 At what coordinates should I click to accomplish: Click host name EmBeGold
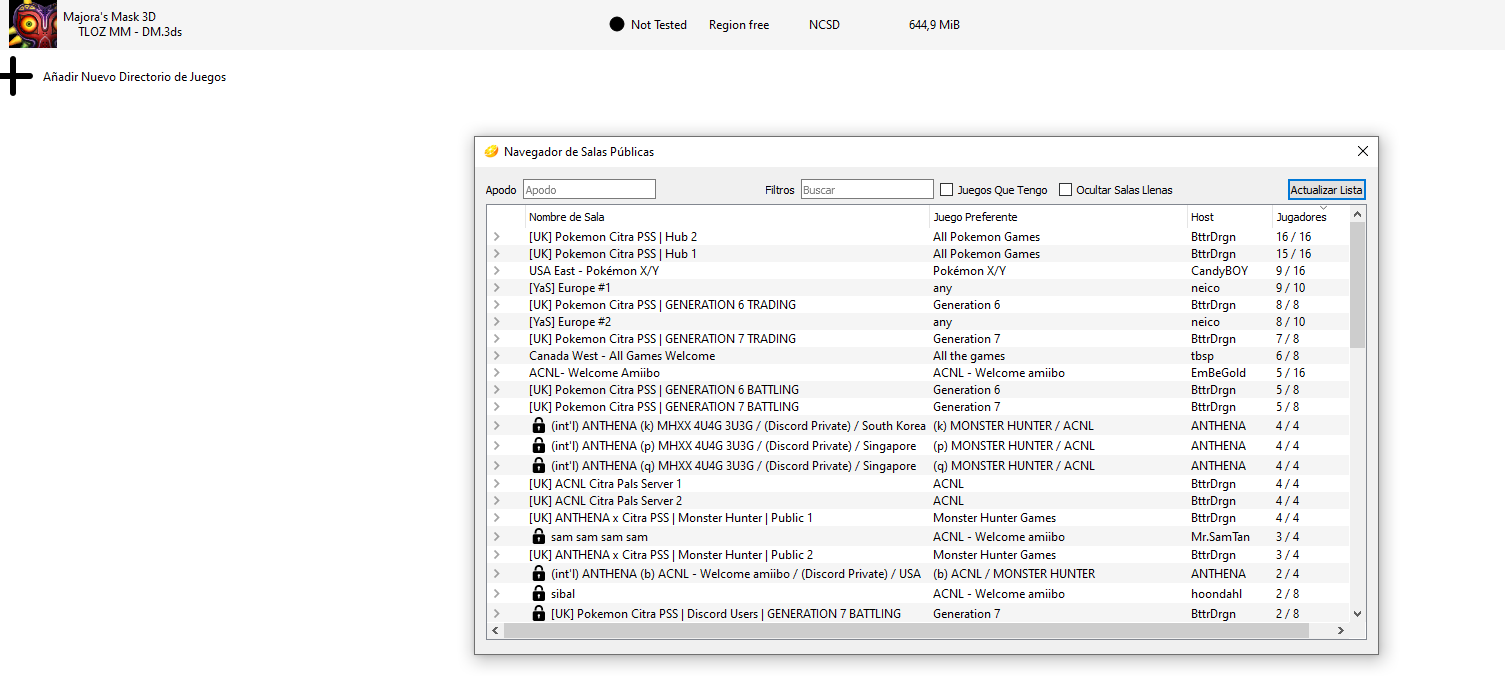tap(1218, 373)
